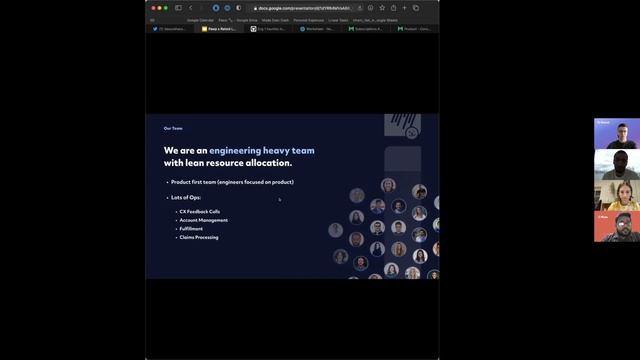Screen dimensions: 640x360
Task: Select the woman in yellow video thumbnail
Action: 617,196
